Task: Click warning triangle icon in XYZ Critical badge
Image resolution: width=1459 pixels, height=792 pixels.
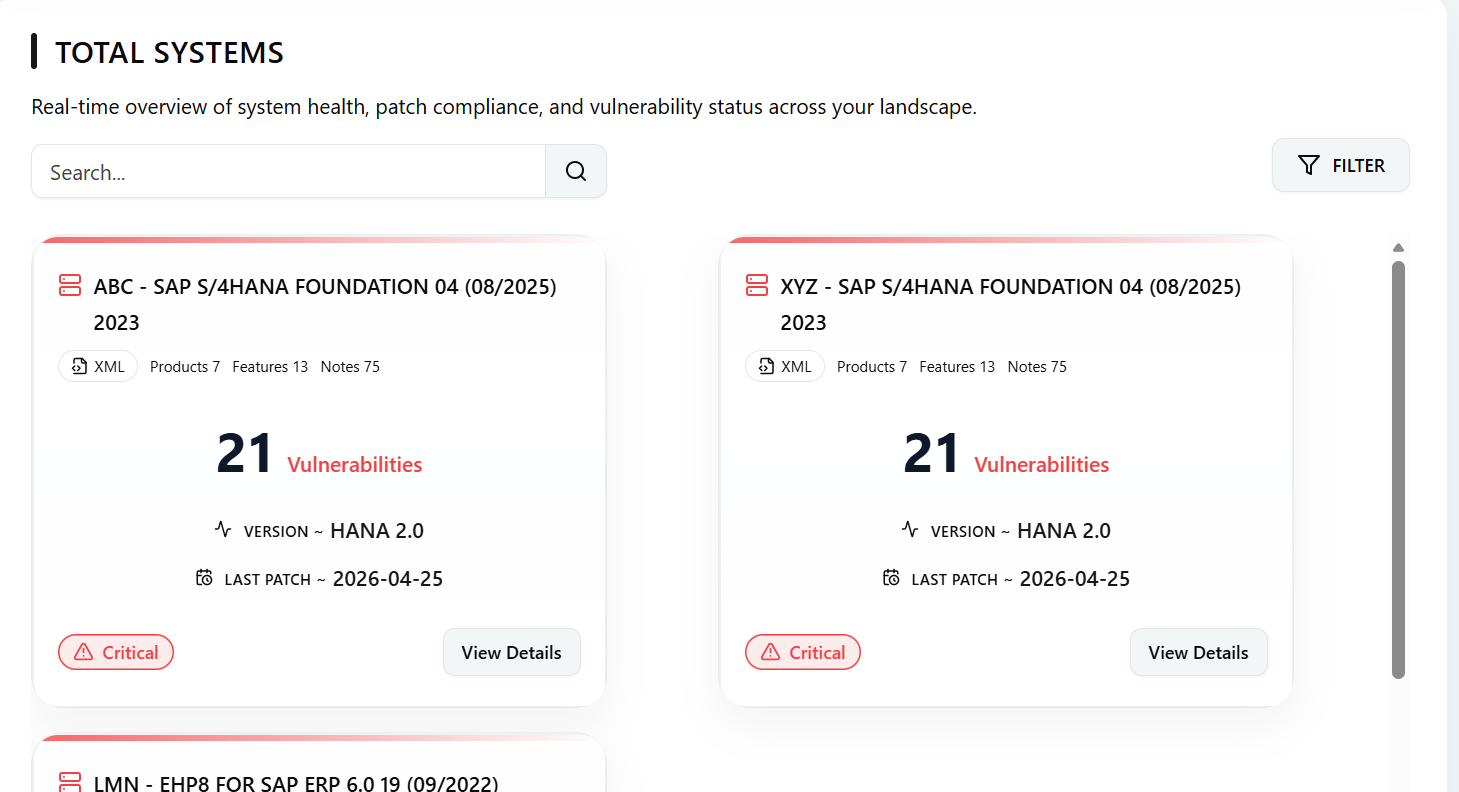Action: pos(771,652)
